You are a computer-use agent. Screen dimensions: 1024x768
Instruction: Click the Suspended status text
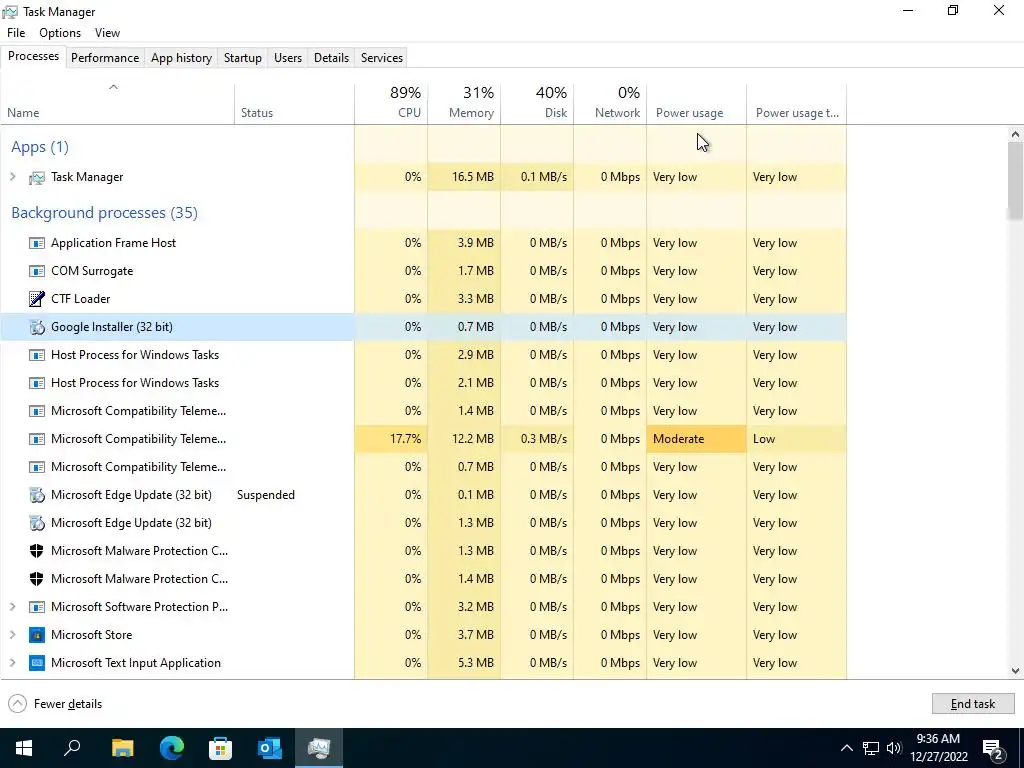[x=266, y=495]
